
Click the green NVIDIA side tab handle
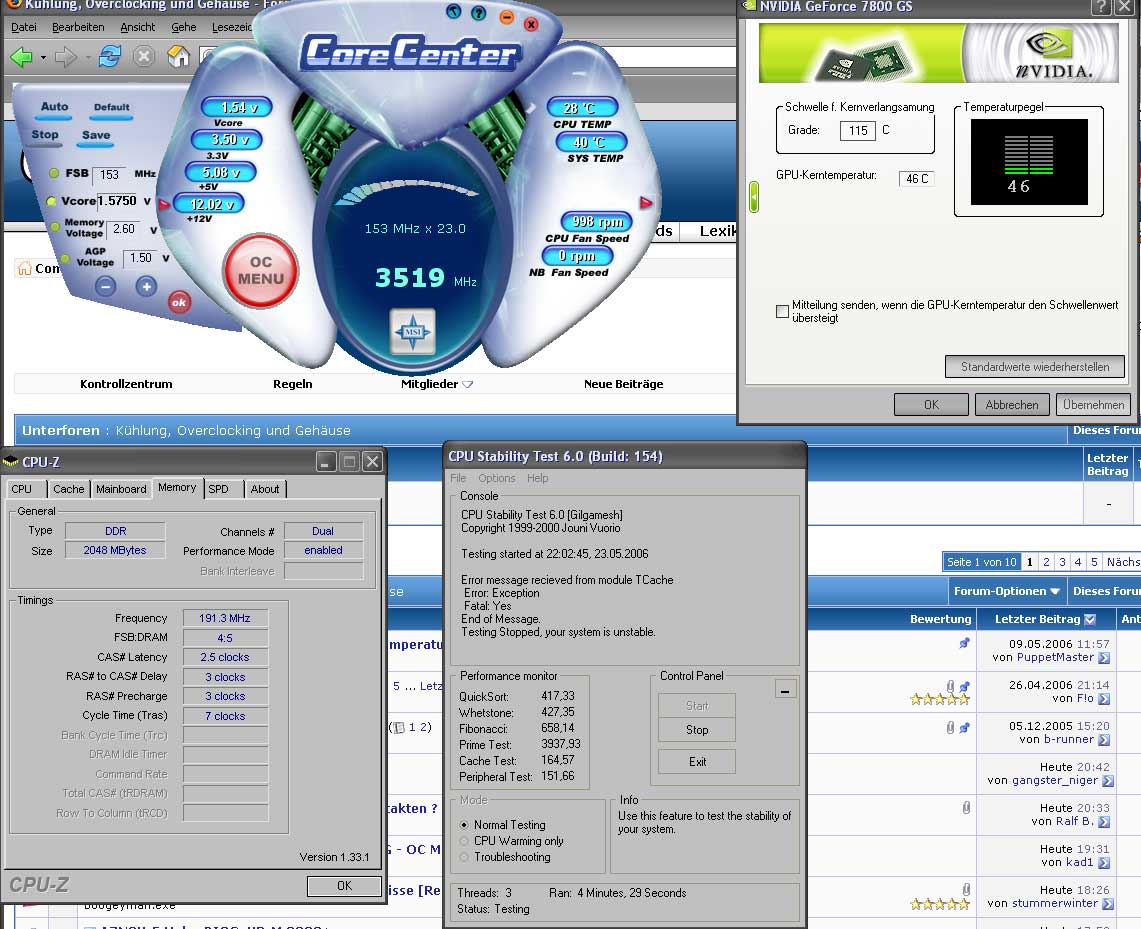[x=754, y=196]
